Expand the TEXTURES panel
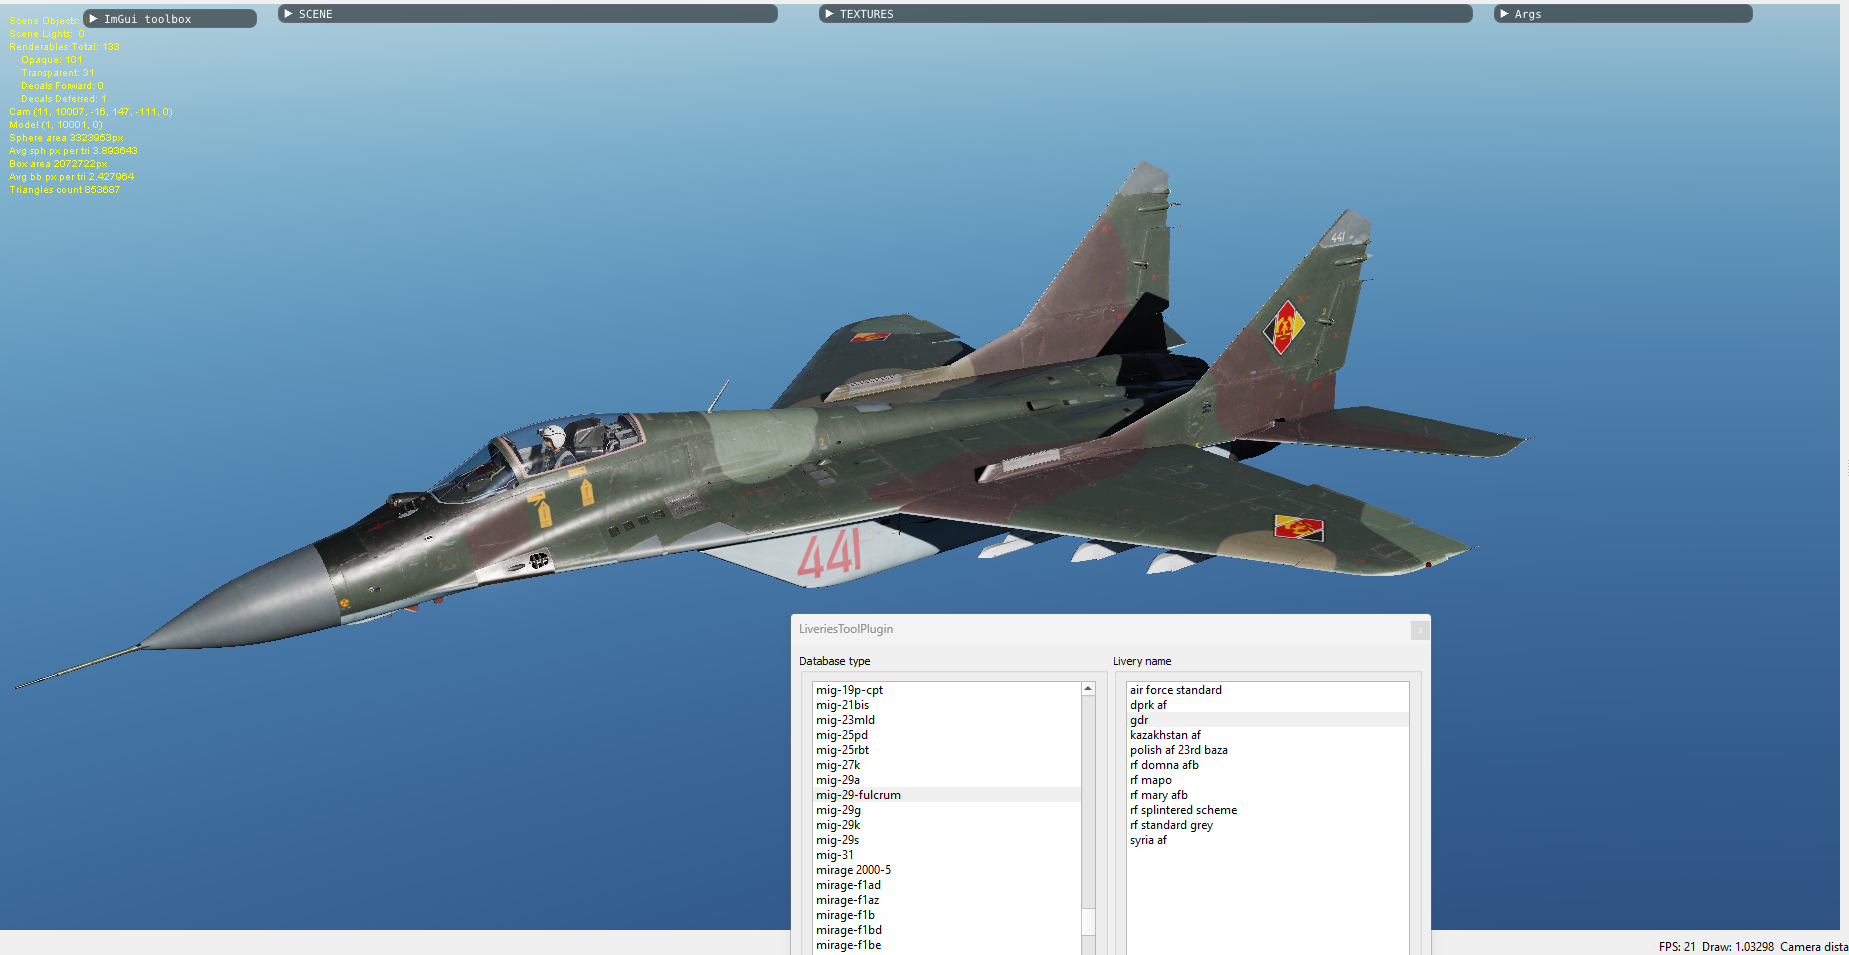The image size is (1849, 955). [1145, 14]
